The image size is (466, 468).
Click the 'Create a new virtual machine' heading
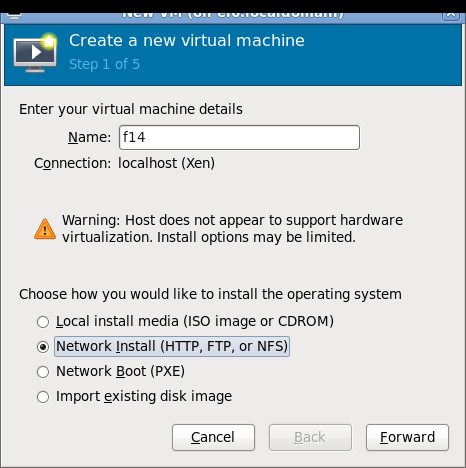(x=187, y=41)
